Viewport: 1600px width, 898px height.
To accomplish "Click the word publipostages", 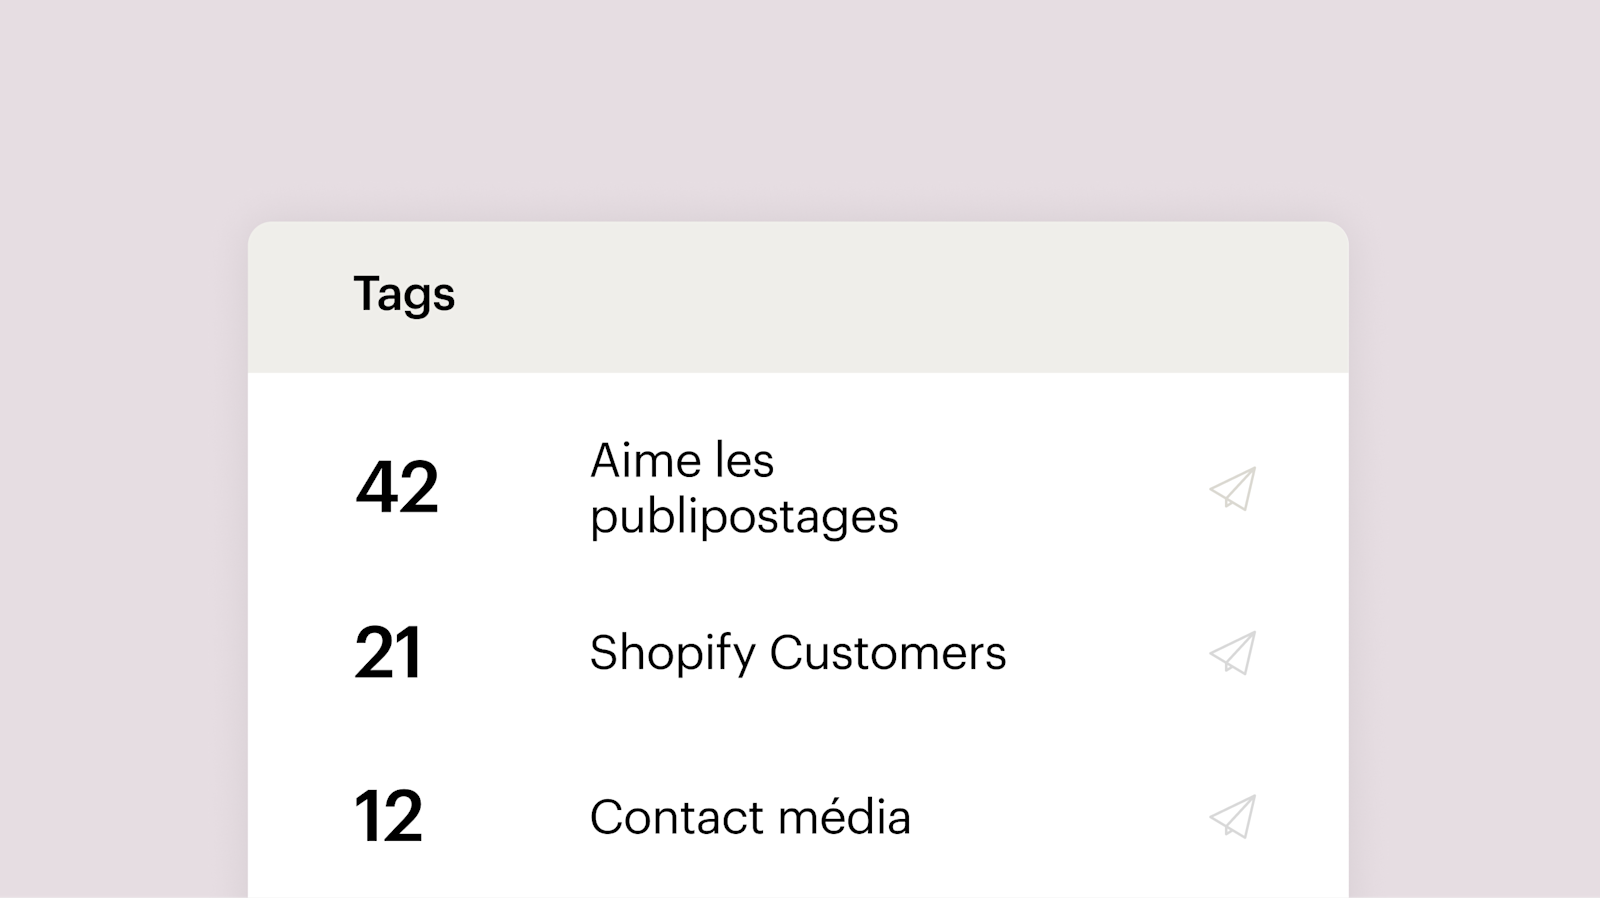I will pos(743,517).
